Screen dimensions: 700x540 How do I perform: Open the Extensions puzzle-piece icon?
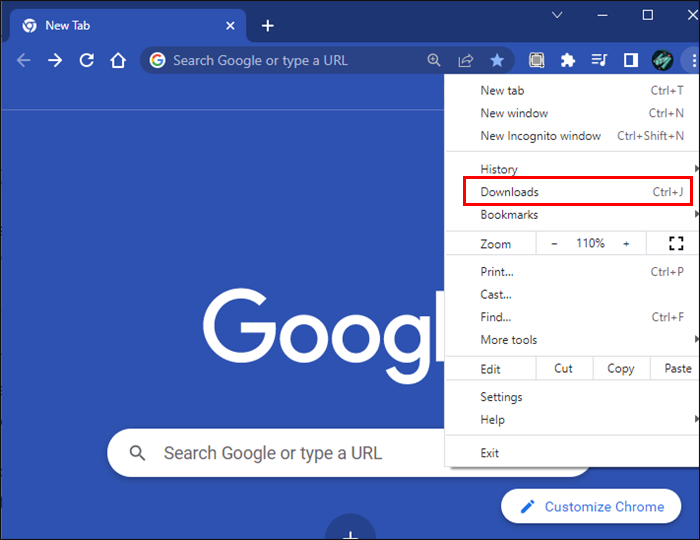click(567, 60)
